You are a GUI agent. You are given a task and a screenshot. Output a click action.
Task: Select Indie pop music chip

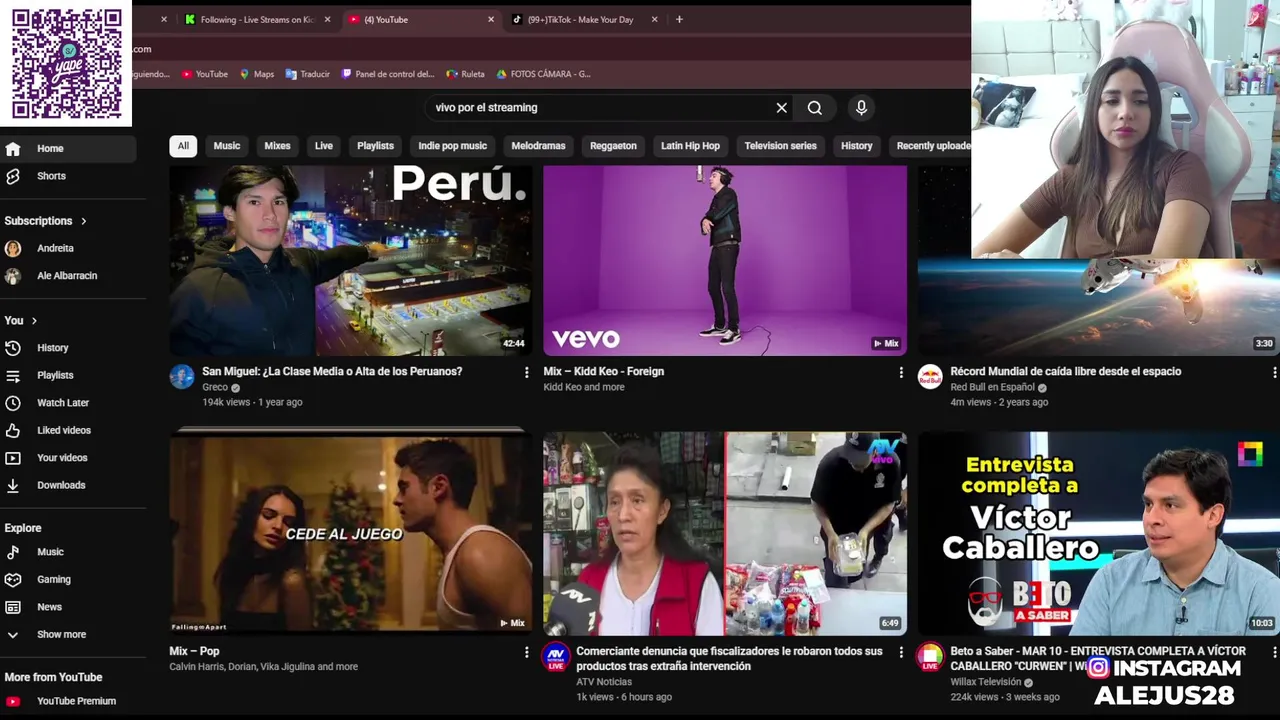pos(452,146)
